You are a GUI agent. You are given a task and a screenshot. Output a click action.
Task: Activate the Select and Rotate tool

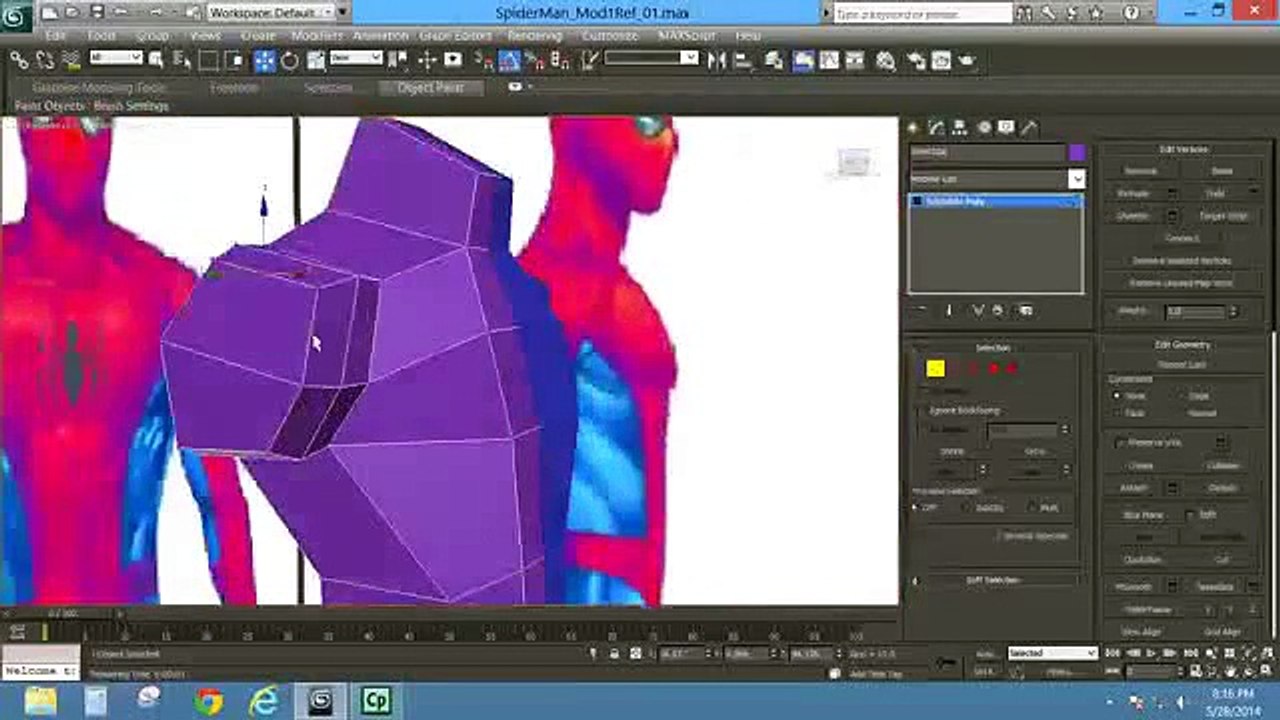pos(289,60)
